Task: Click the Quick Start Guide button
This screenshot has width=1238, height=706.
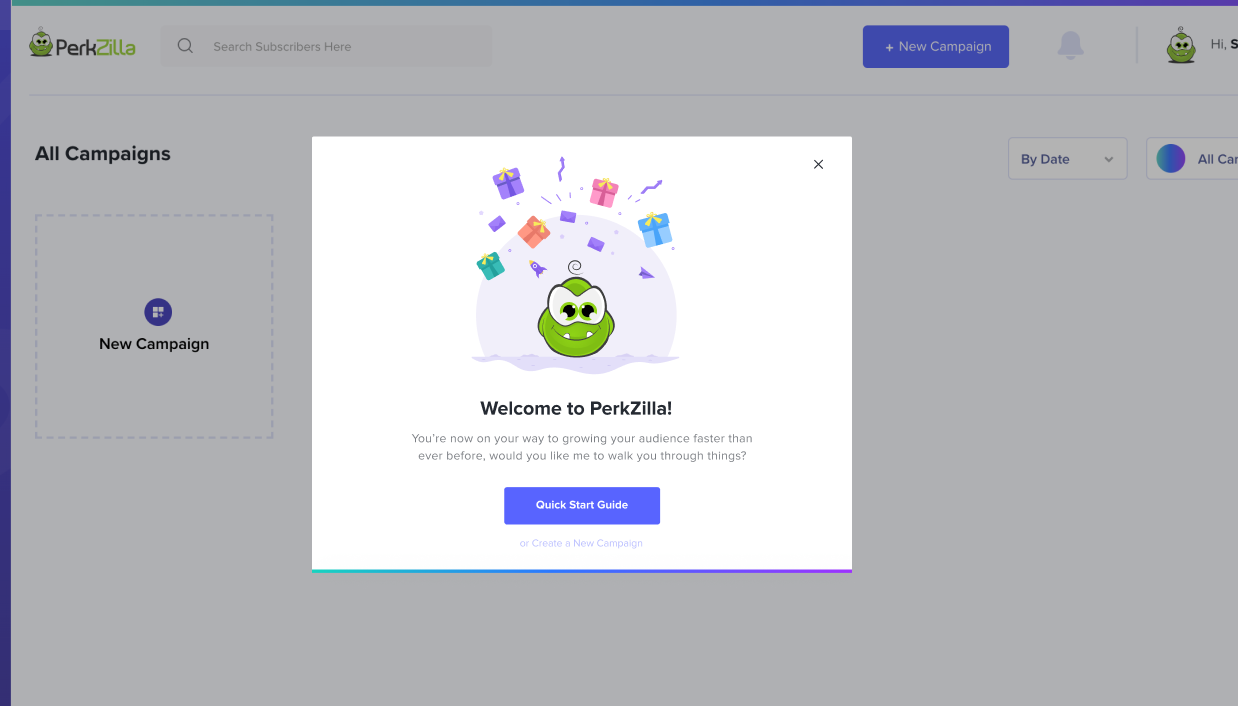Action: coord(582,505)
